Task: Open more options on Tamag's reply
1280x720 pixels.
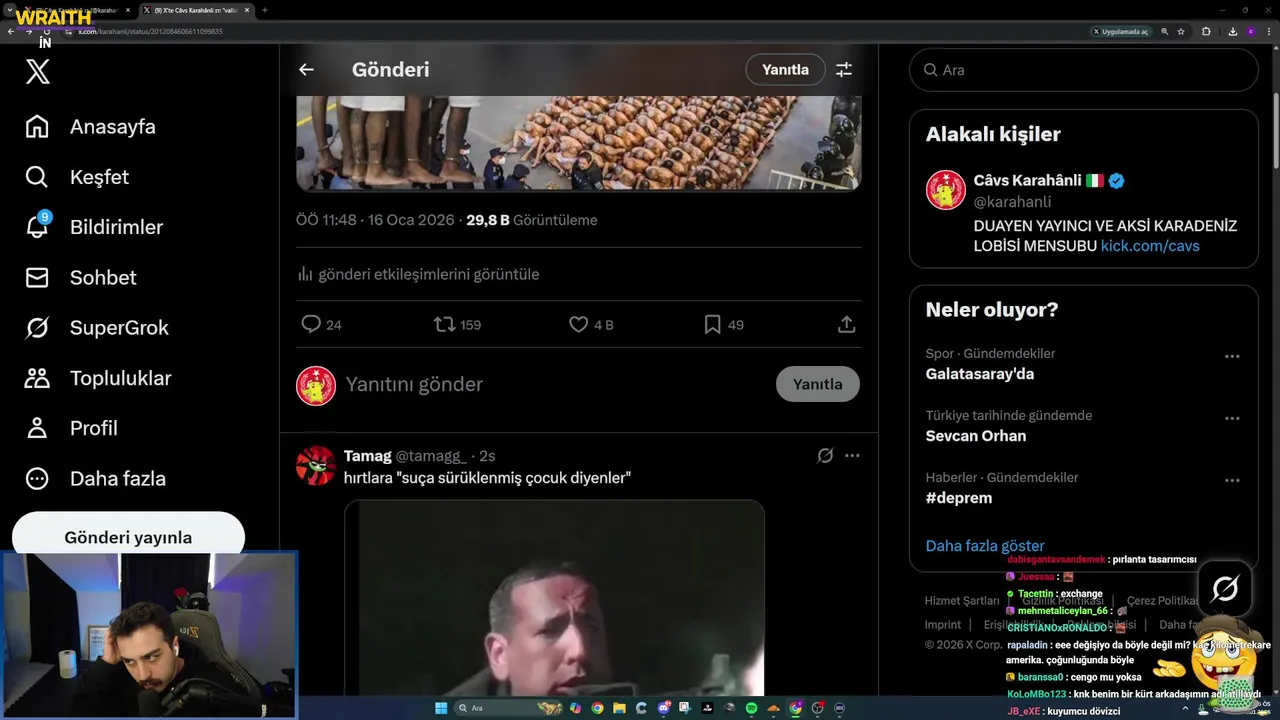Action: point(852,456)
